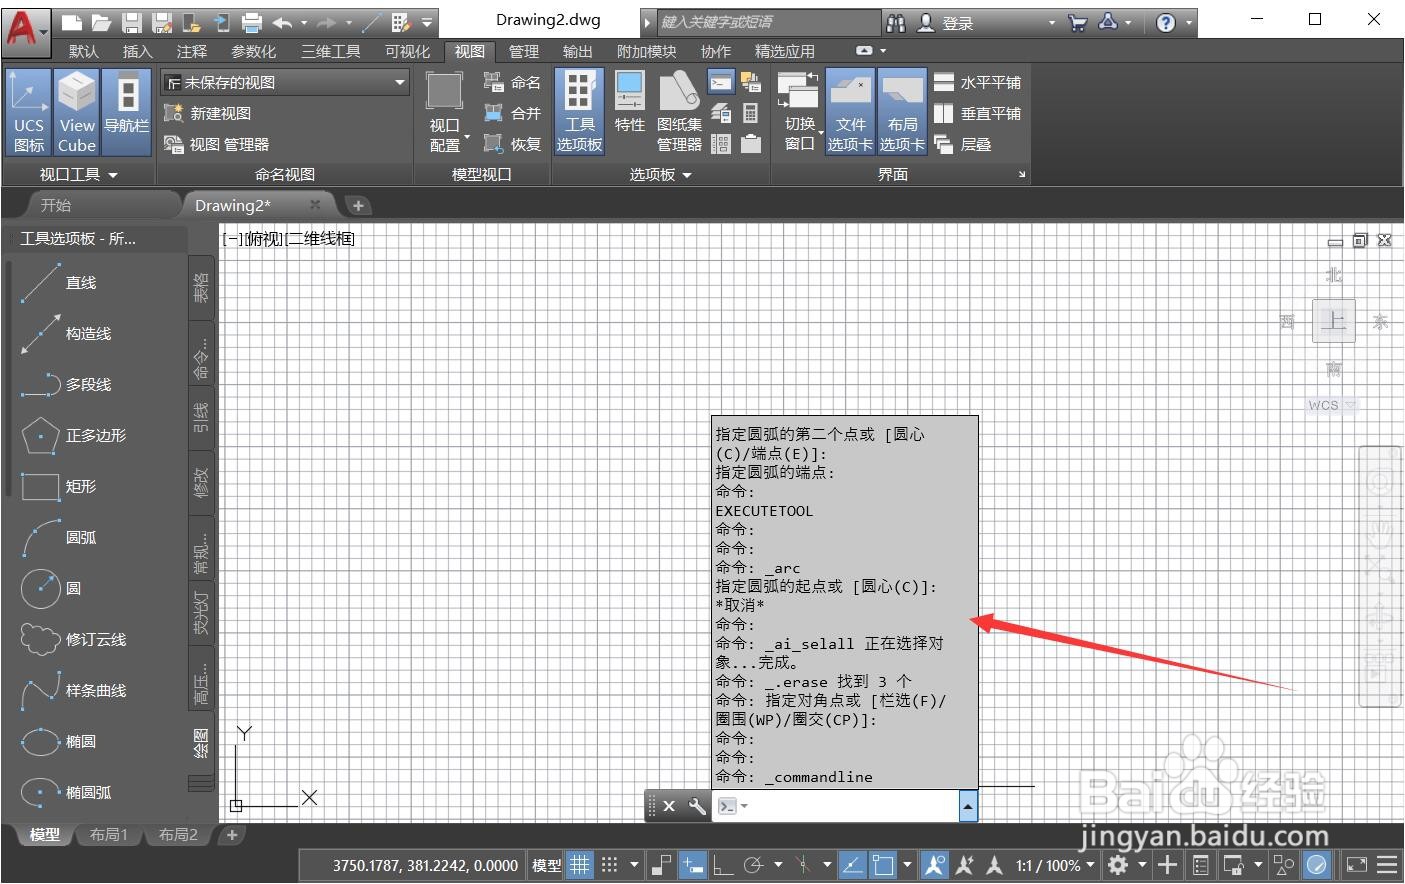Toggle UCS 图标 display

pos(28,112)
